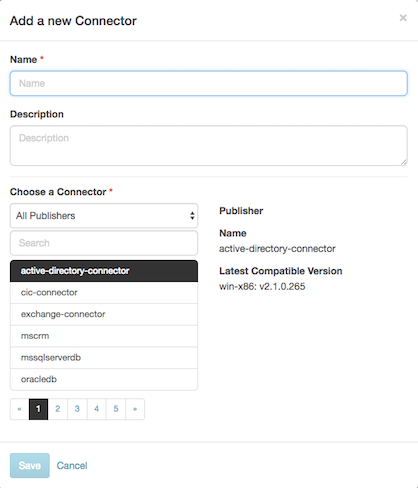418x488 pixels.
Task: Navigate to page 5 of connectors
Action: pos(116,409)
